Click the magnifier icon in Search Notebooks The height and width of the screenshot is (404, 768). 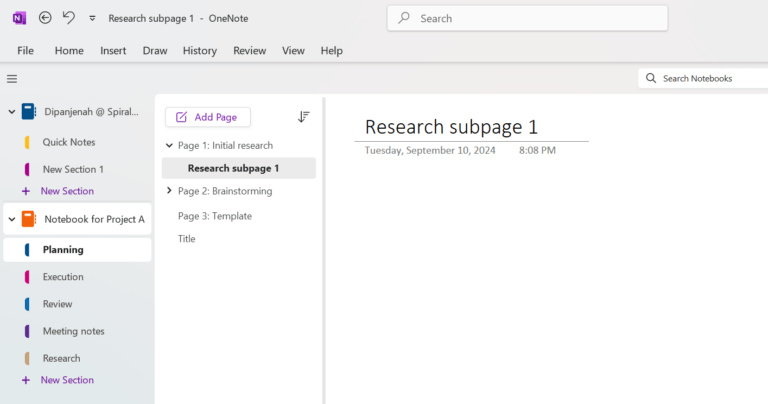(651, 78)
